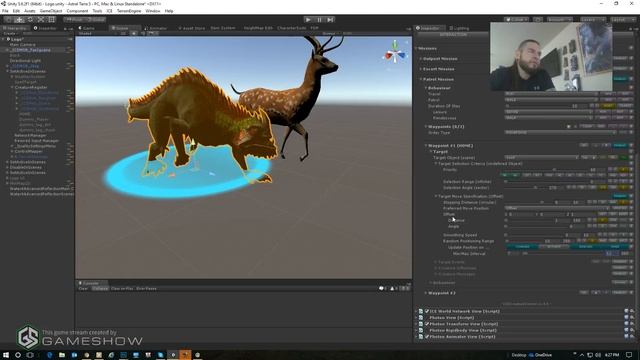Toggle the Patrol Mission enabled button
This screenshot has width=640, height=360.
pyautogui.click(x=620, y=79)
